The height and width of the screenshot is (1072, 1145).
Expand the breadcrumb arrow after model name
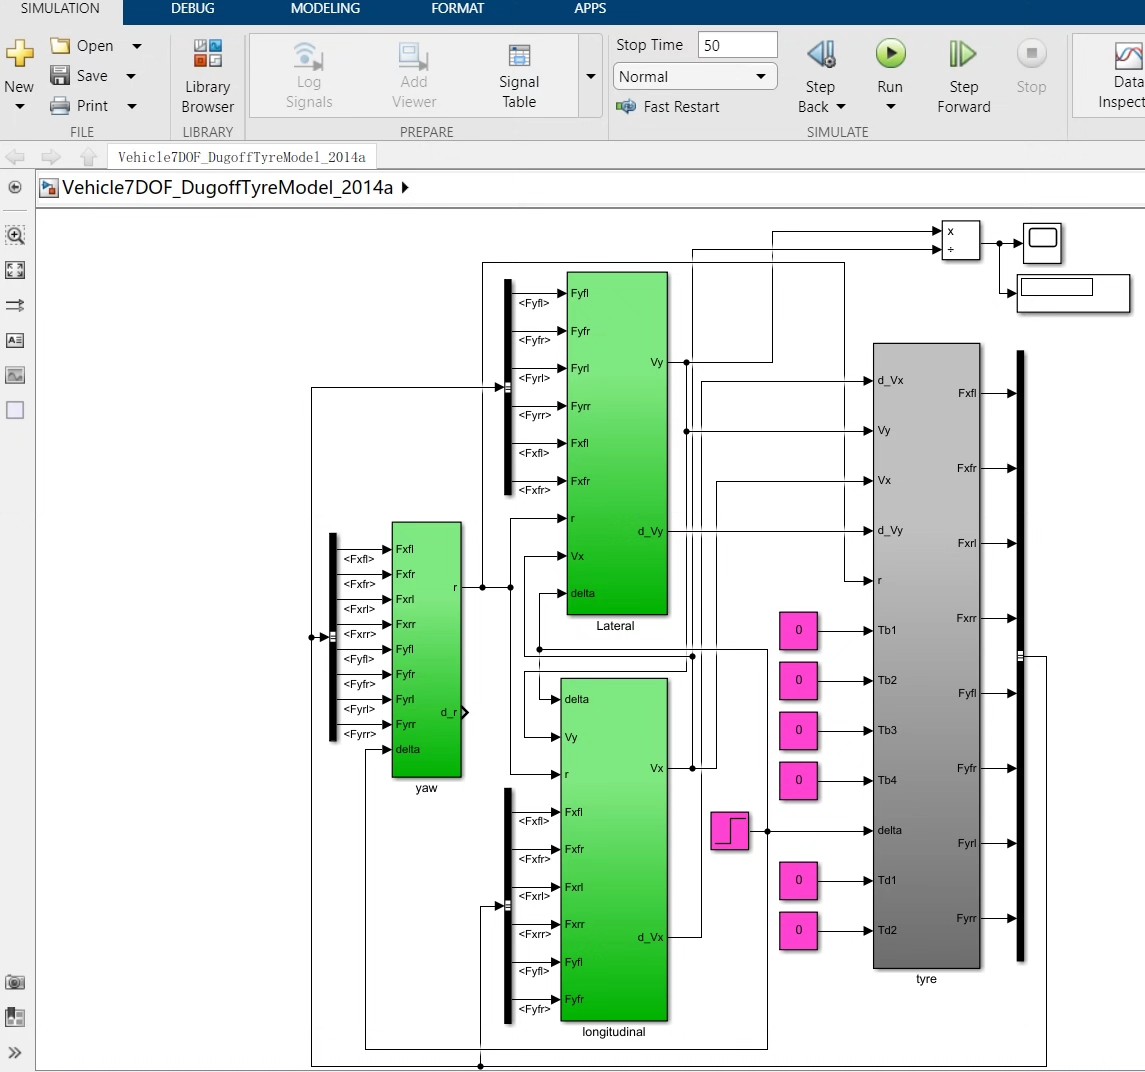click(405, 188)
